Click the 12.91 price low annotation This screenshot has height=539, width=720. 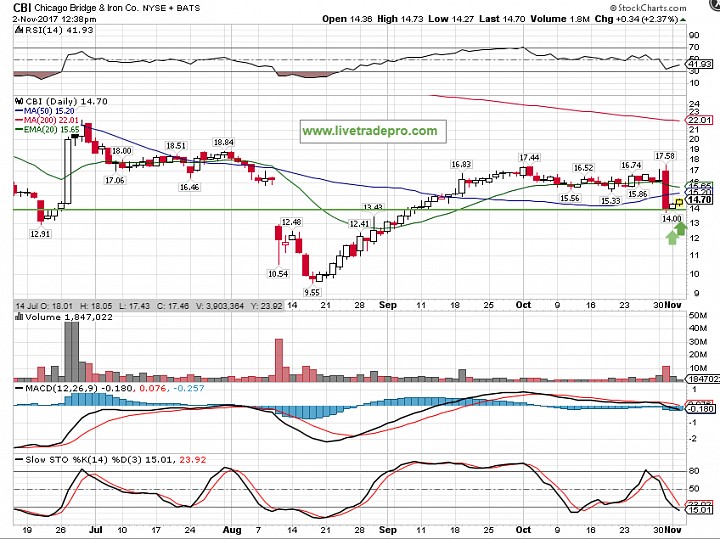tap(40, 234)
